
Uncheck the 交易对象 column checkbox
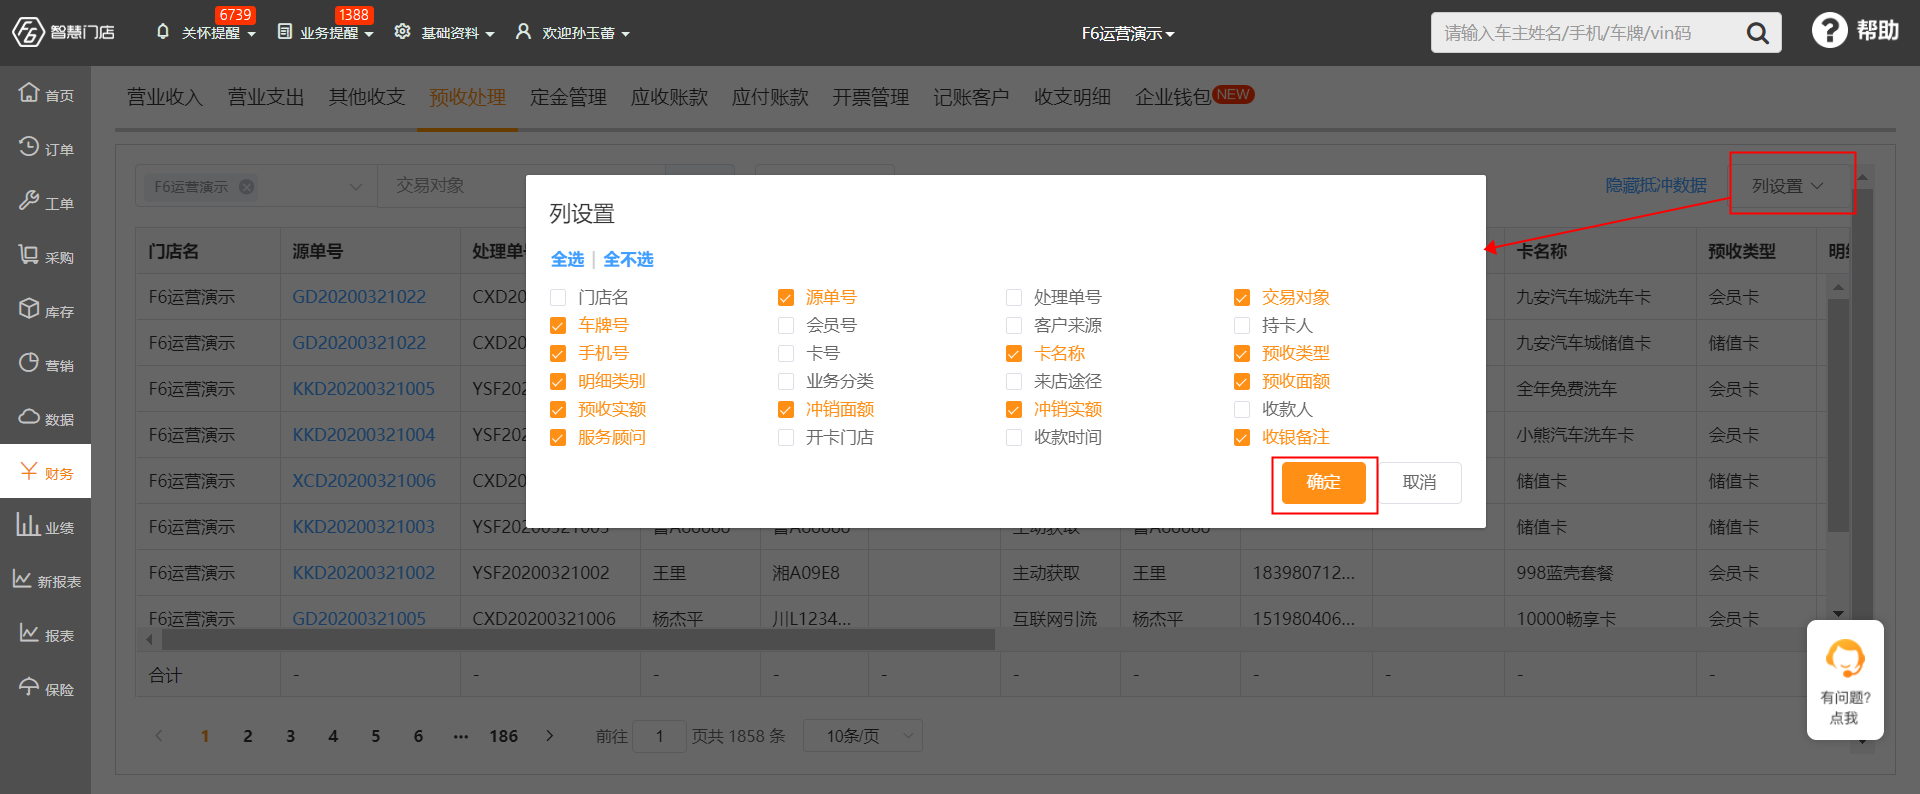pyautogui.click(x=1242, y=298)
